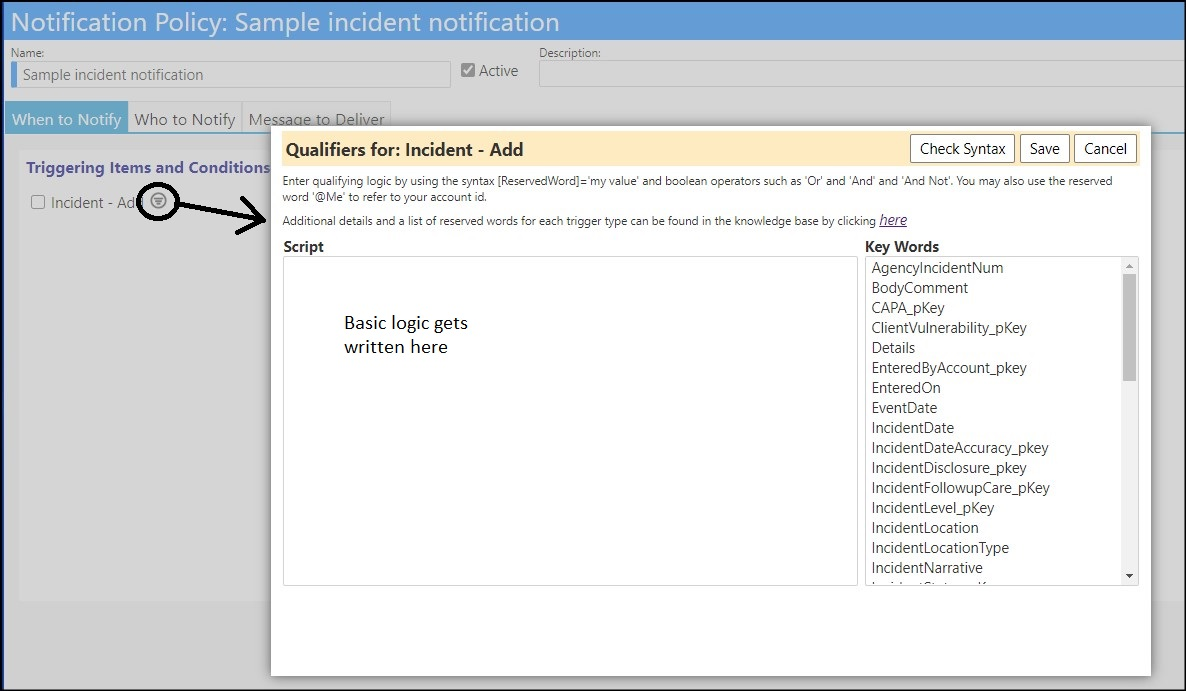Choose CAPA_pKey from Key Words
The height and width of the screenshot is (691, 1186).
908,308
